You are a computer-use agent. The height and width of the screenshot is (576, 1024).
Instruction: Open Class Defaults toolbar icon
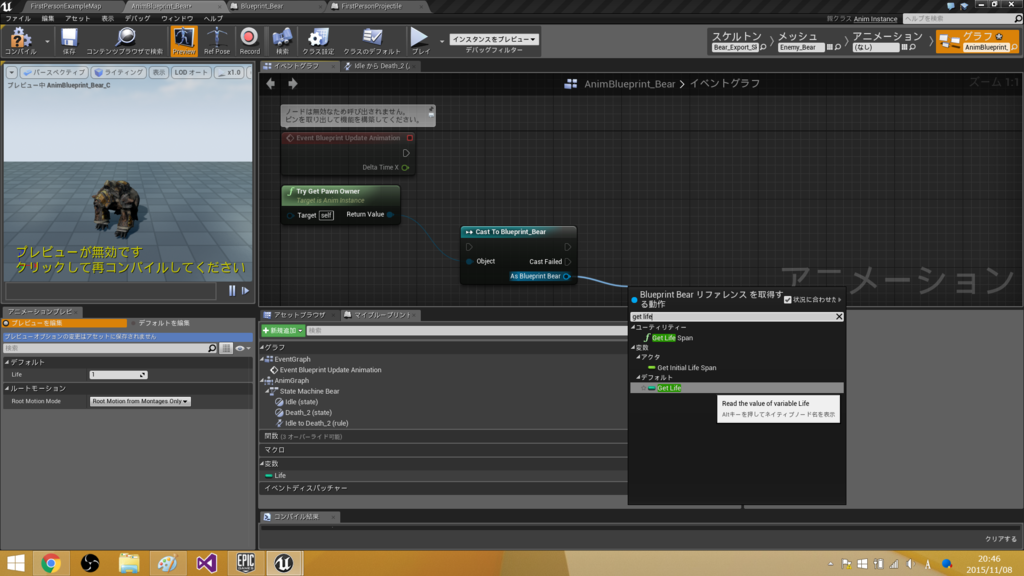click(372, 40)
